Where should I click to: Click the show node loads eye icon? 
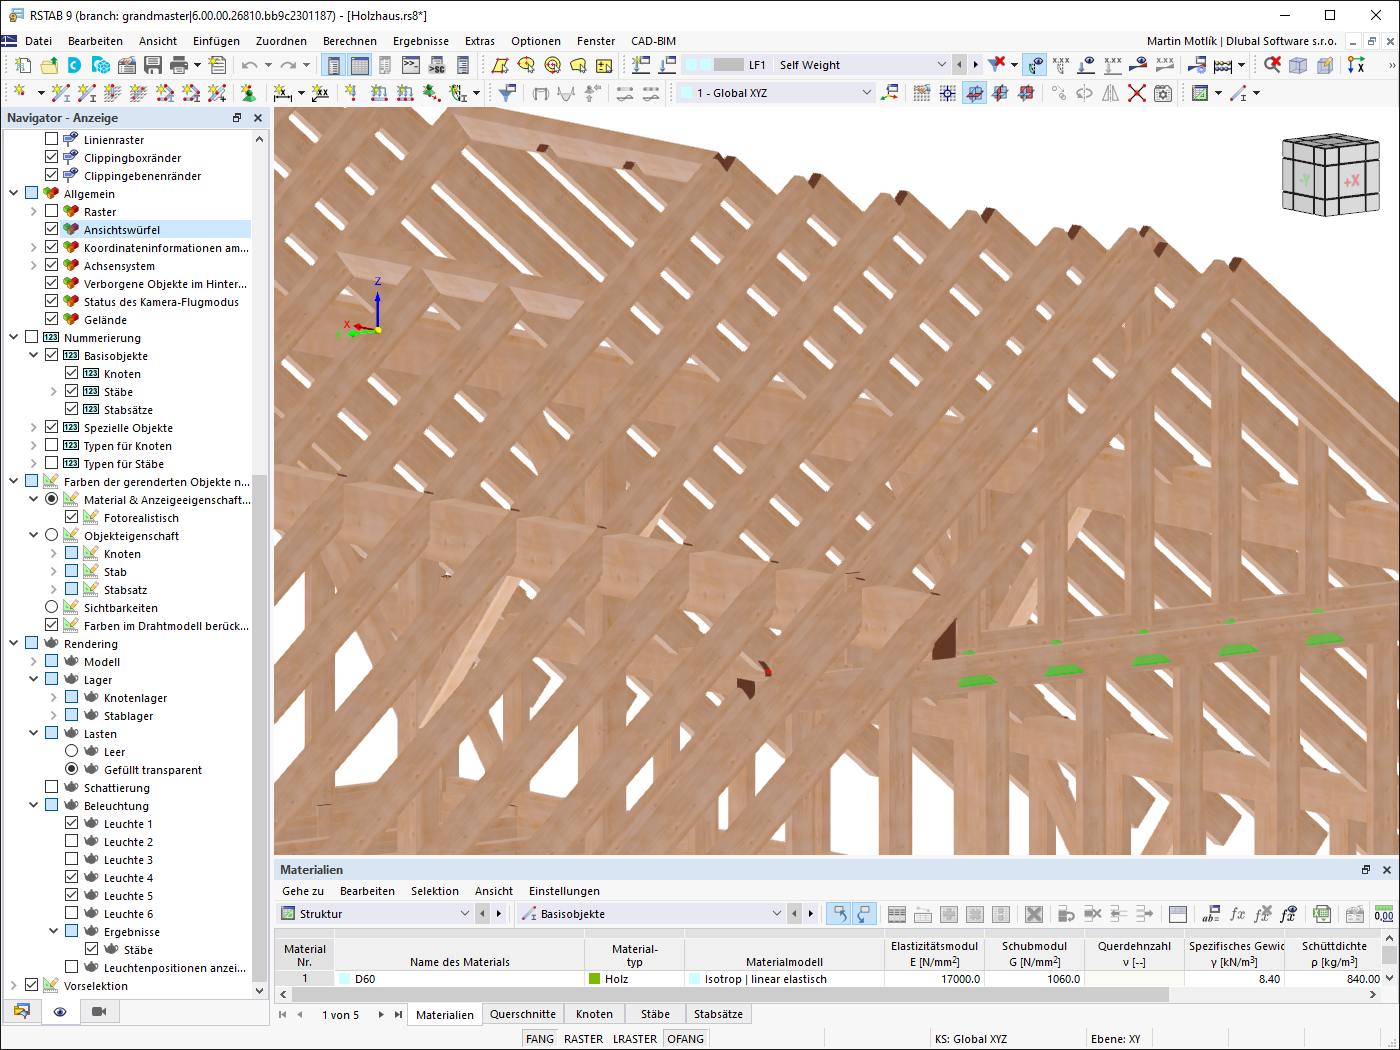coord(1086,65)
